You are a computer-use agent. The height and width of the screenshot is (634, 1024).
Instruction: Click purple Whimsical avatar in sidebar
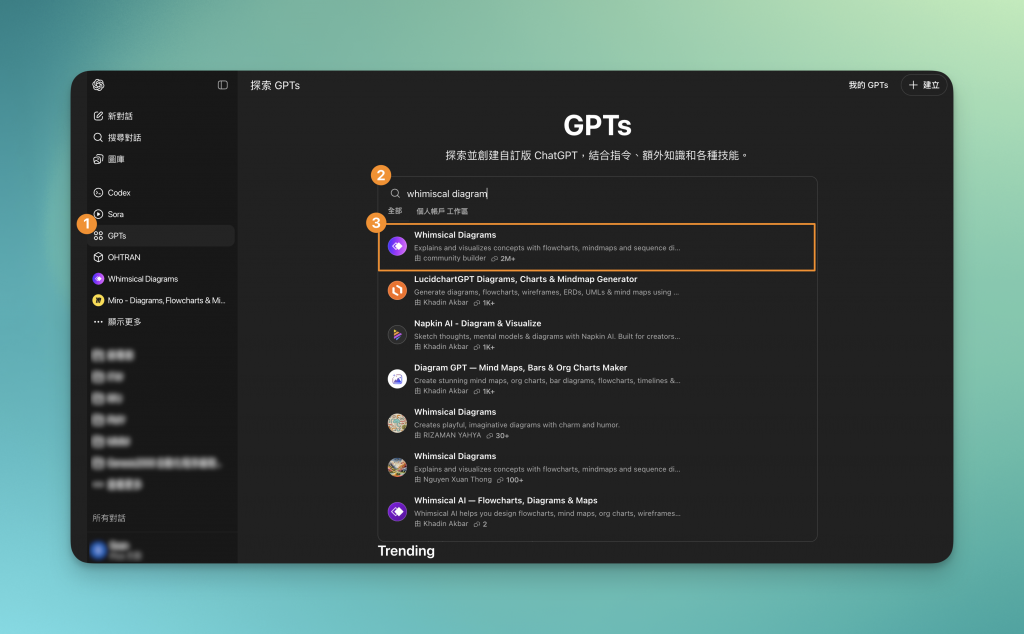click(98, 279)
